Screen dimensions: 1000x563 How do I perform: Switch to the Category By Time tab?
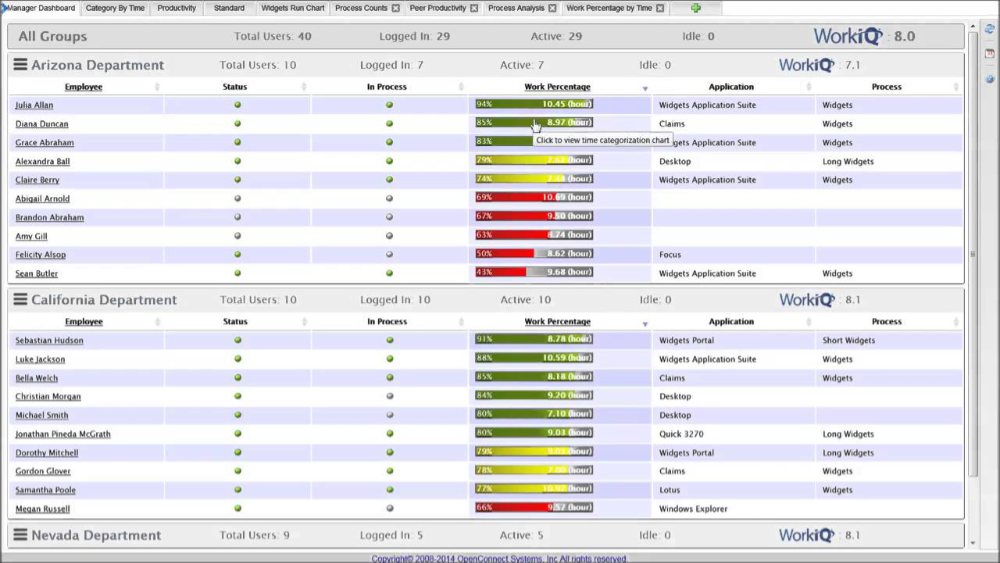point(115,8)
